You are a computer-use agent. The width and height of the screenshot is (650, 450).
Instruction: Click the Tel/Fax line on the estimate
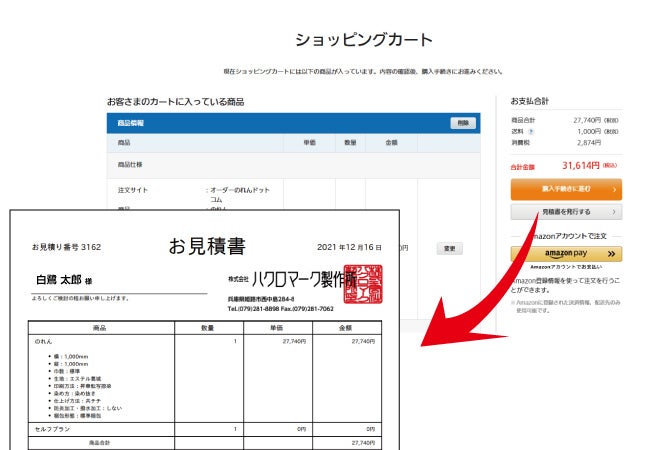281,309
